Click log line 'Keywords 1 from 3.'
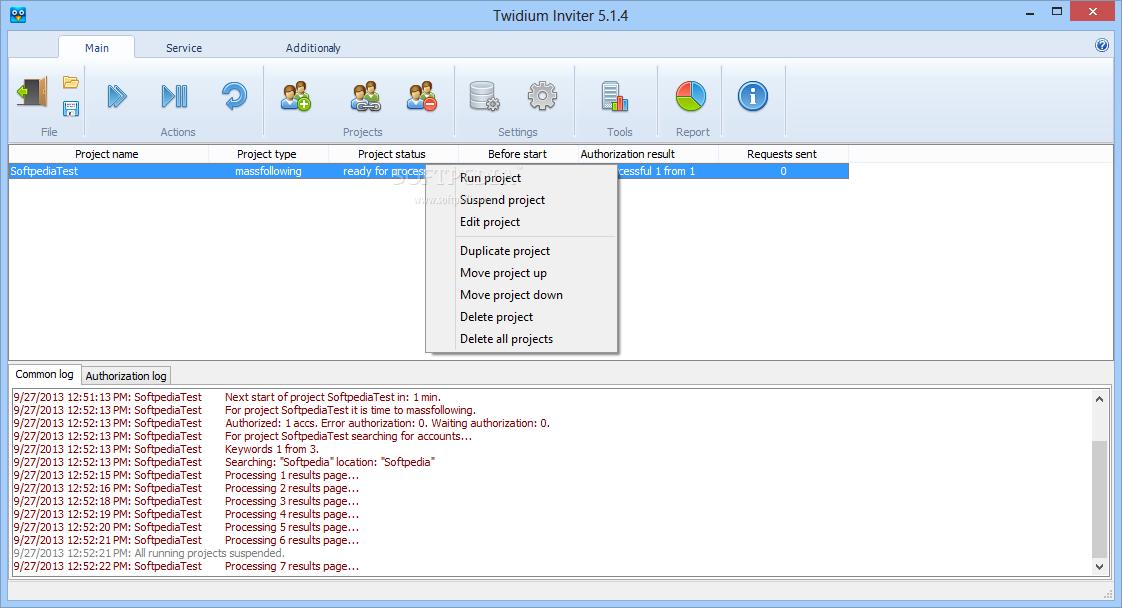 click(x=272, y=449)
